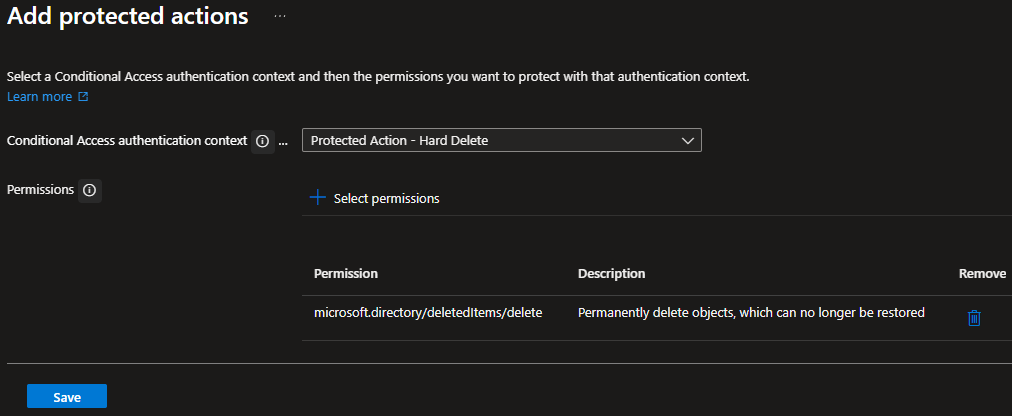Image resolution: width=1012 pixels, height=416 pixels.
Task: Open the ellipsis menu beside the page title
Action: pos(279,16)
